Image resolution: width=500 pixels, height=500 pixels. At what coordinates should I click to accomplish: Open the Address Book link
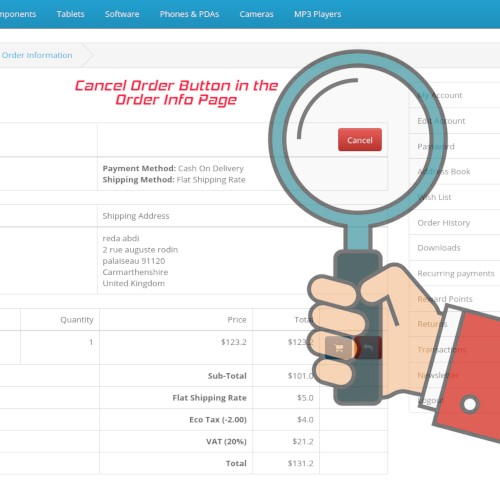click(444, 172)
